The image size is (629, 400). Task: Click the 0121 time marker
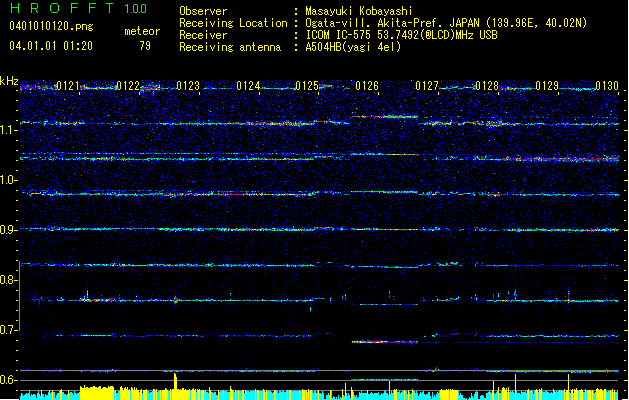(x=68, y=86)
